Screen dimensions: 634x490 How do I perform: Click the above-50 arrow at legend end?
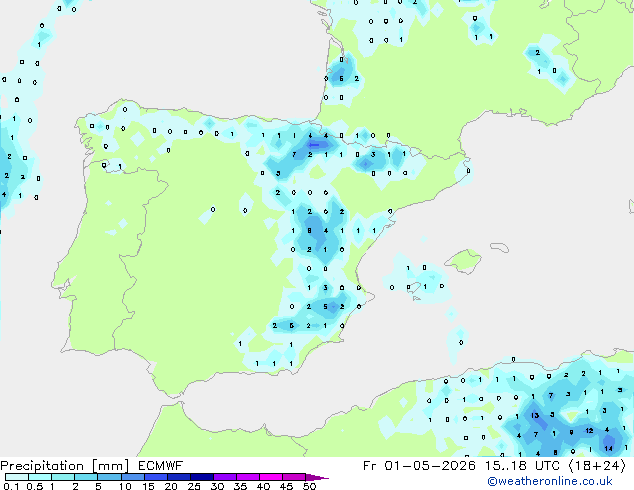(317, 477)
